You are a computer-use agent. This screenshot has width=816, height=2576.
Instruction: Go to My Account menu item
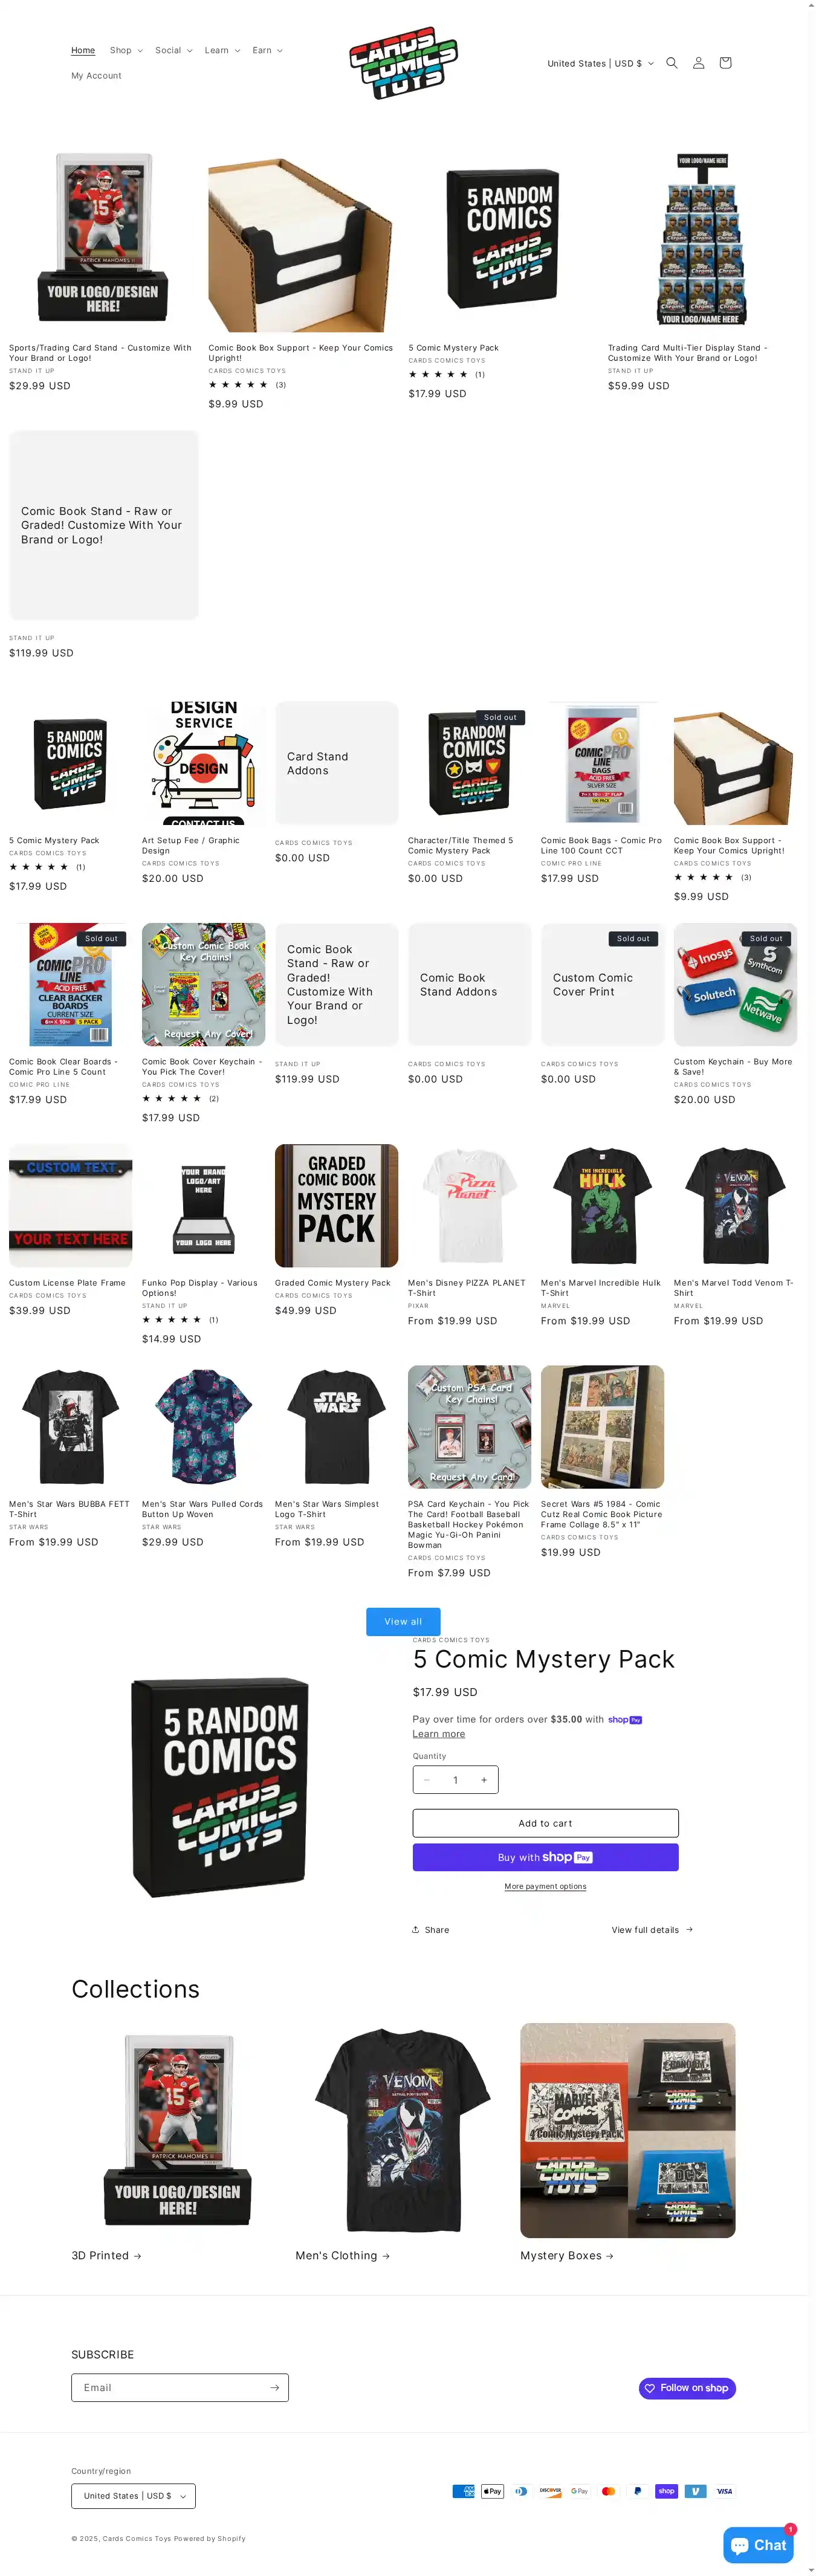(96, 76)
